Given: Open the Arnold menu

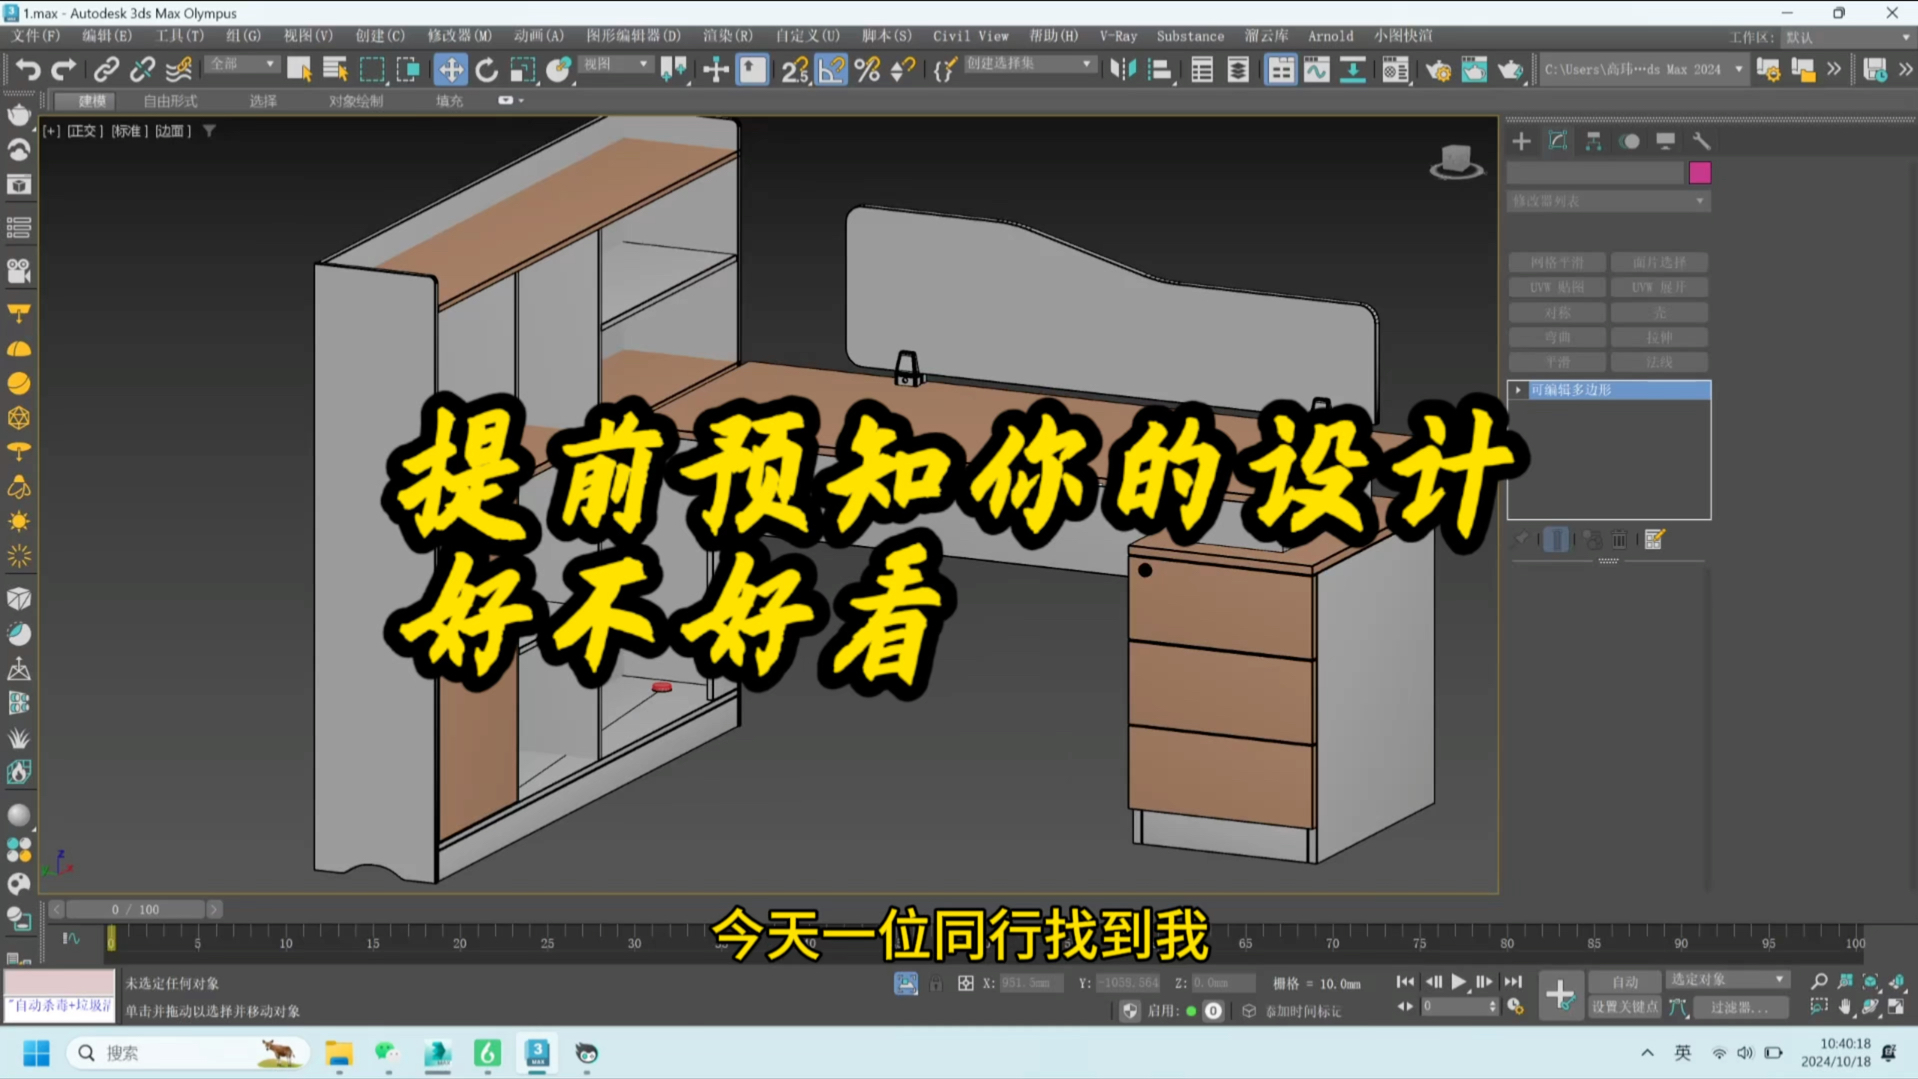Looking at the screenshot, I should 1330,36.
